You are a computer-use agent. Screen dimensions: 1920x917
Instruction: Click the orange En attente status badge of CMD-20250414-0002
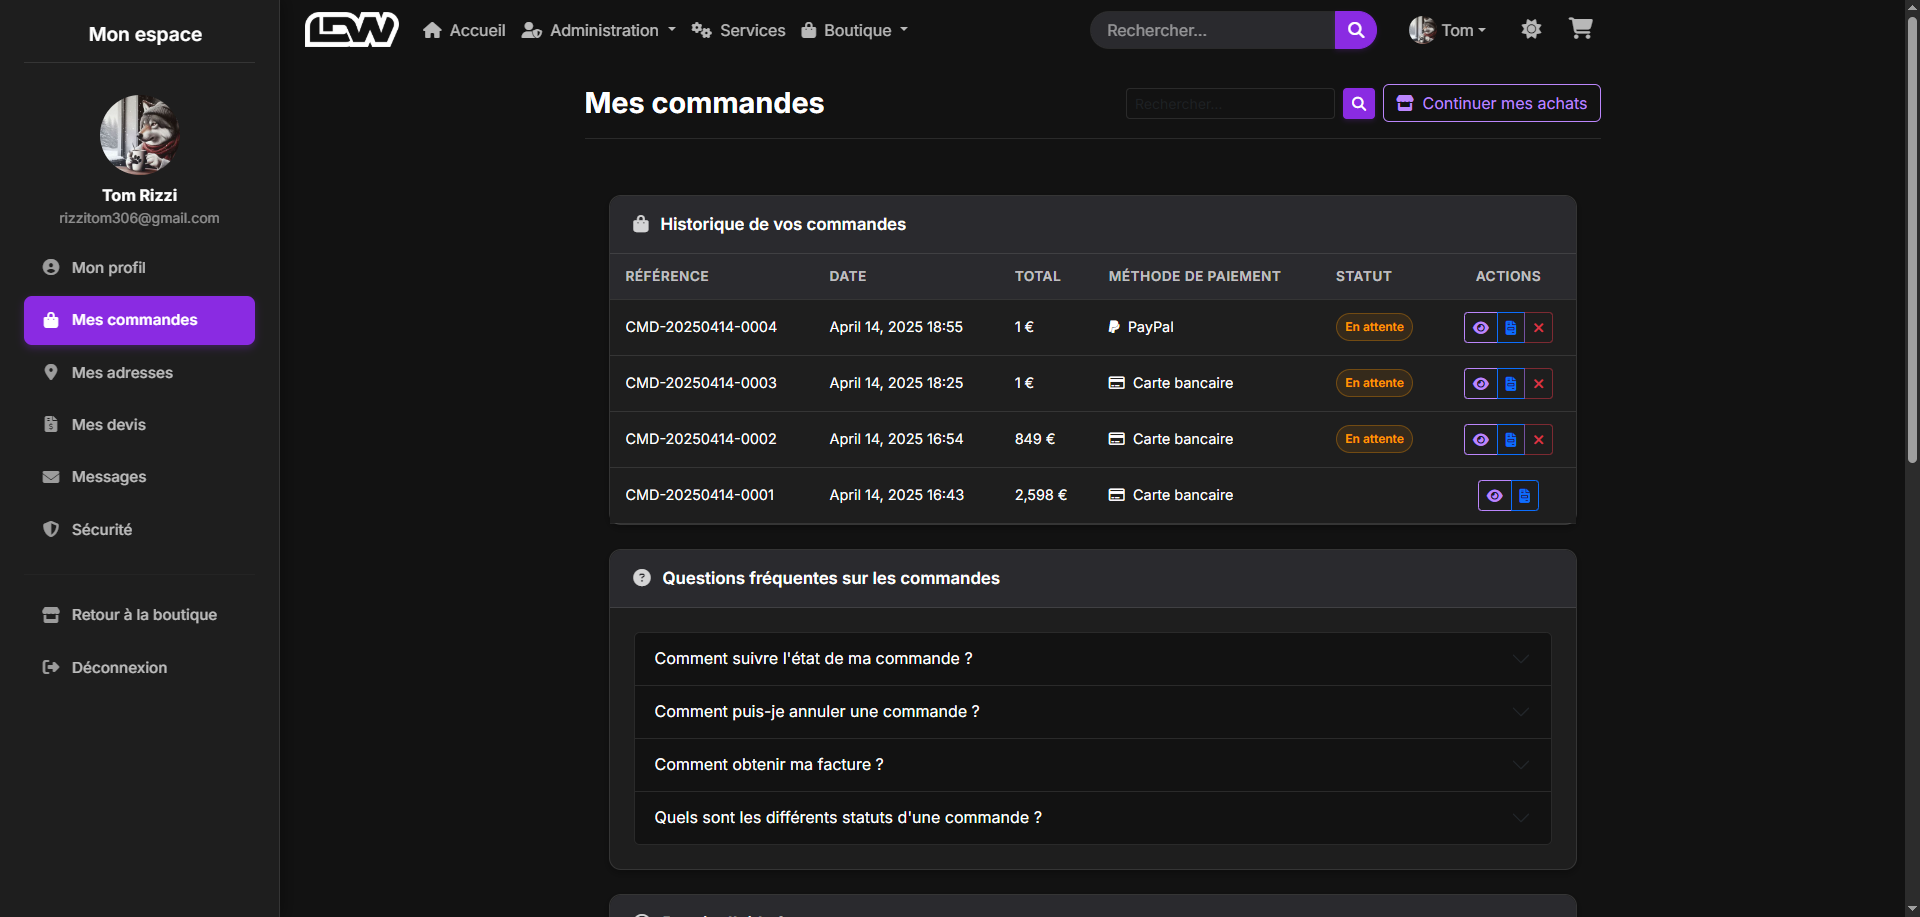[1373, 439]
